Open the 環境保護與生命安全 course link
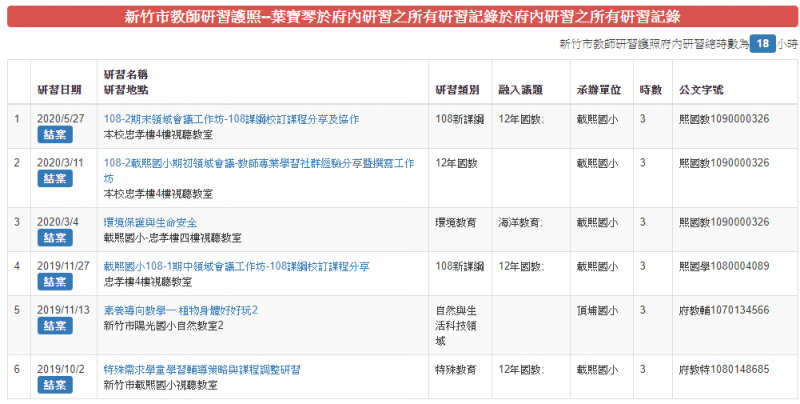Viewport: 800px width, 404px height. coord(150,222)
